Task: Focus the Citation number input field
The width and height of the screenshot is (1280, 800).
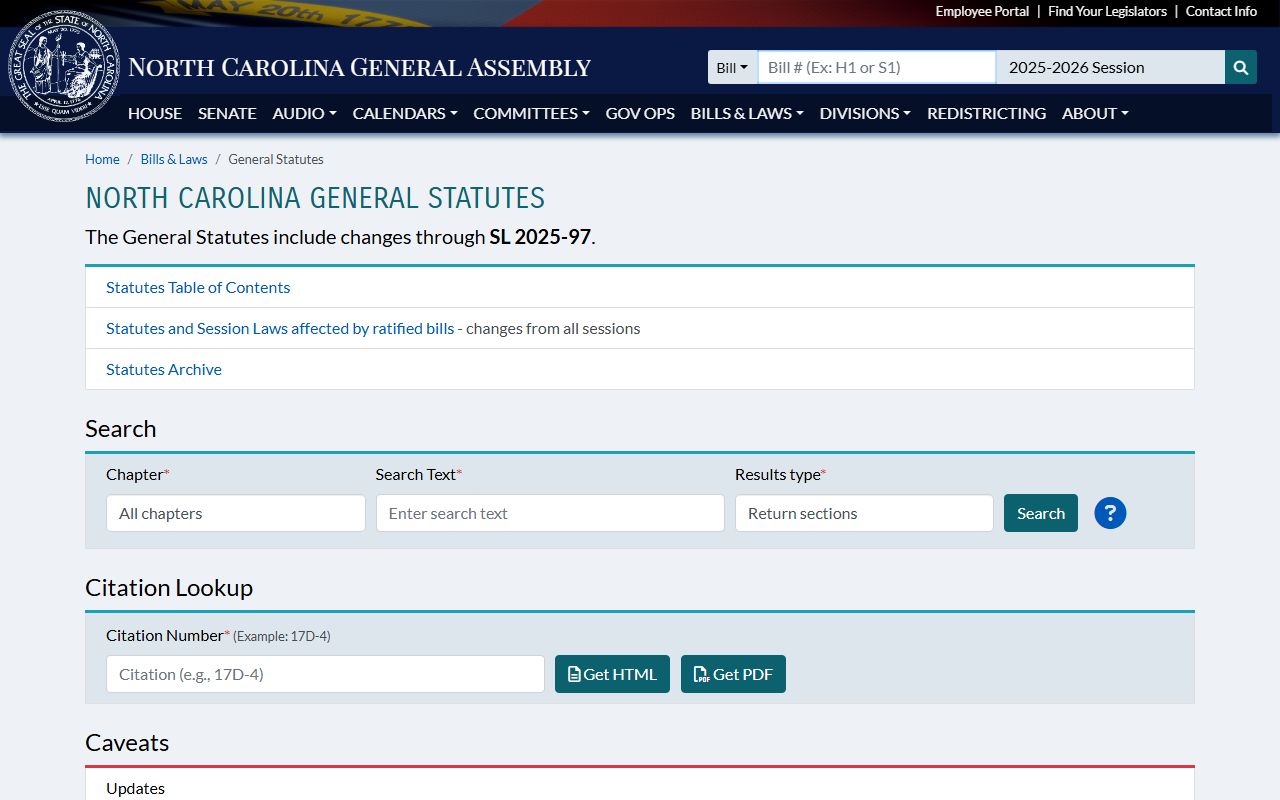Action: [x=325, y=674]
